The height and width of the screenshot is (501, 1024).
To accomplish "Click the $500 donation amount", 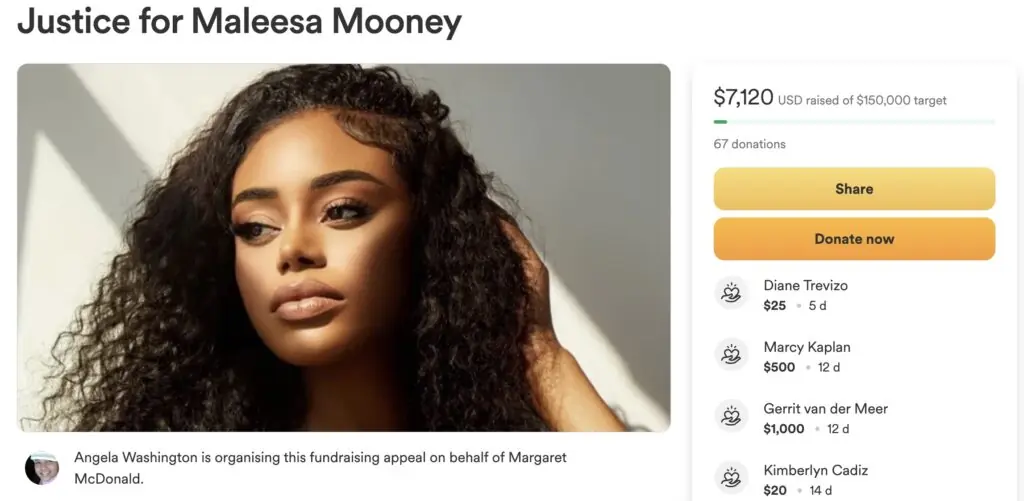I will pyautogui.click(x=779, y=367).
